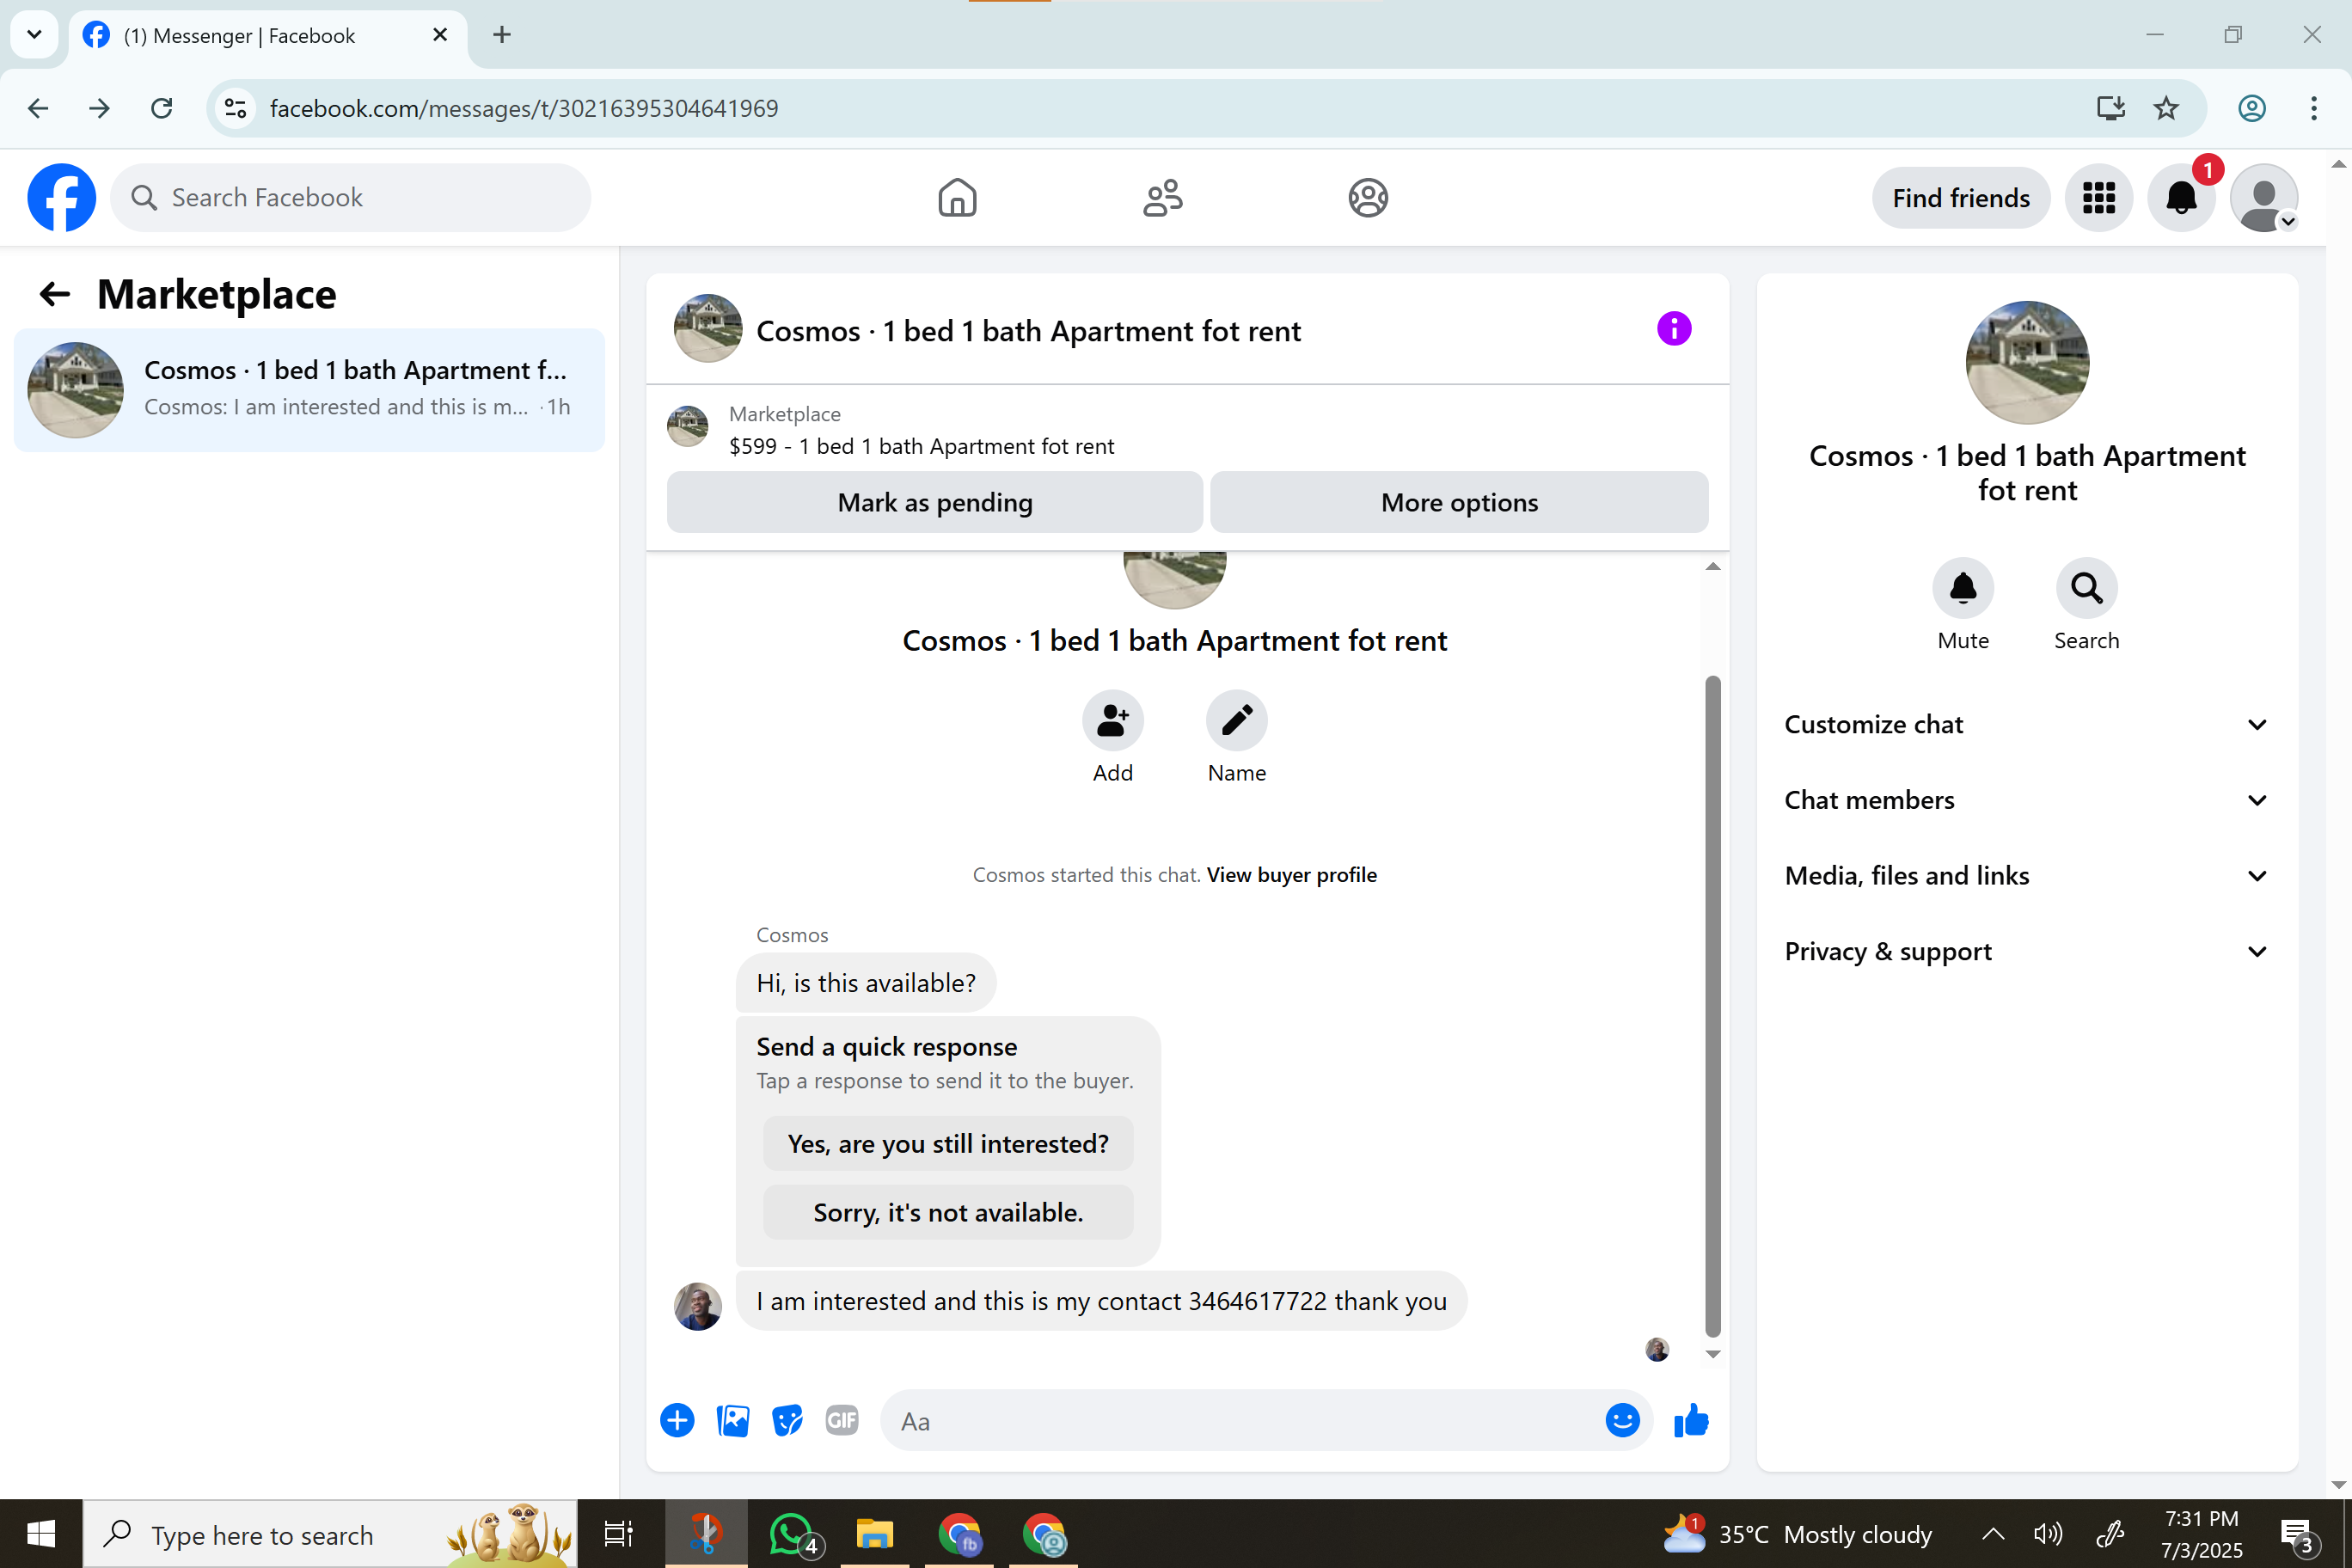Mute this conversation

1962,588
